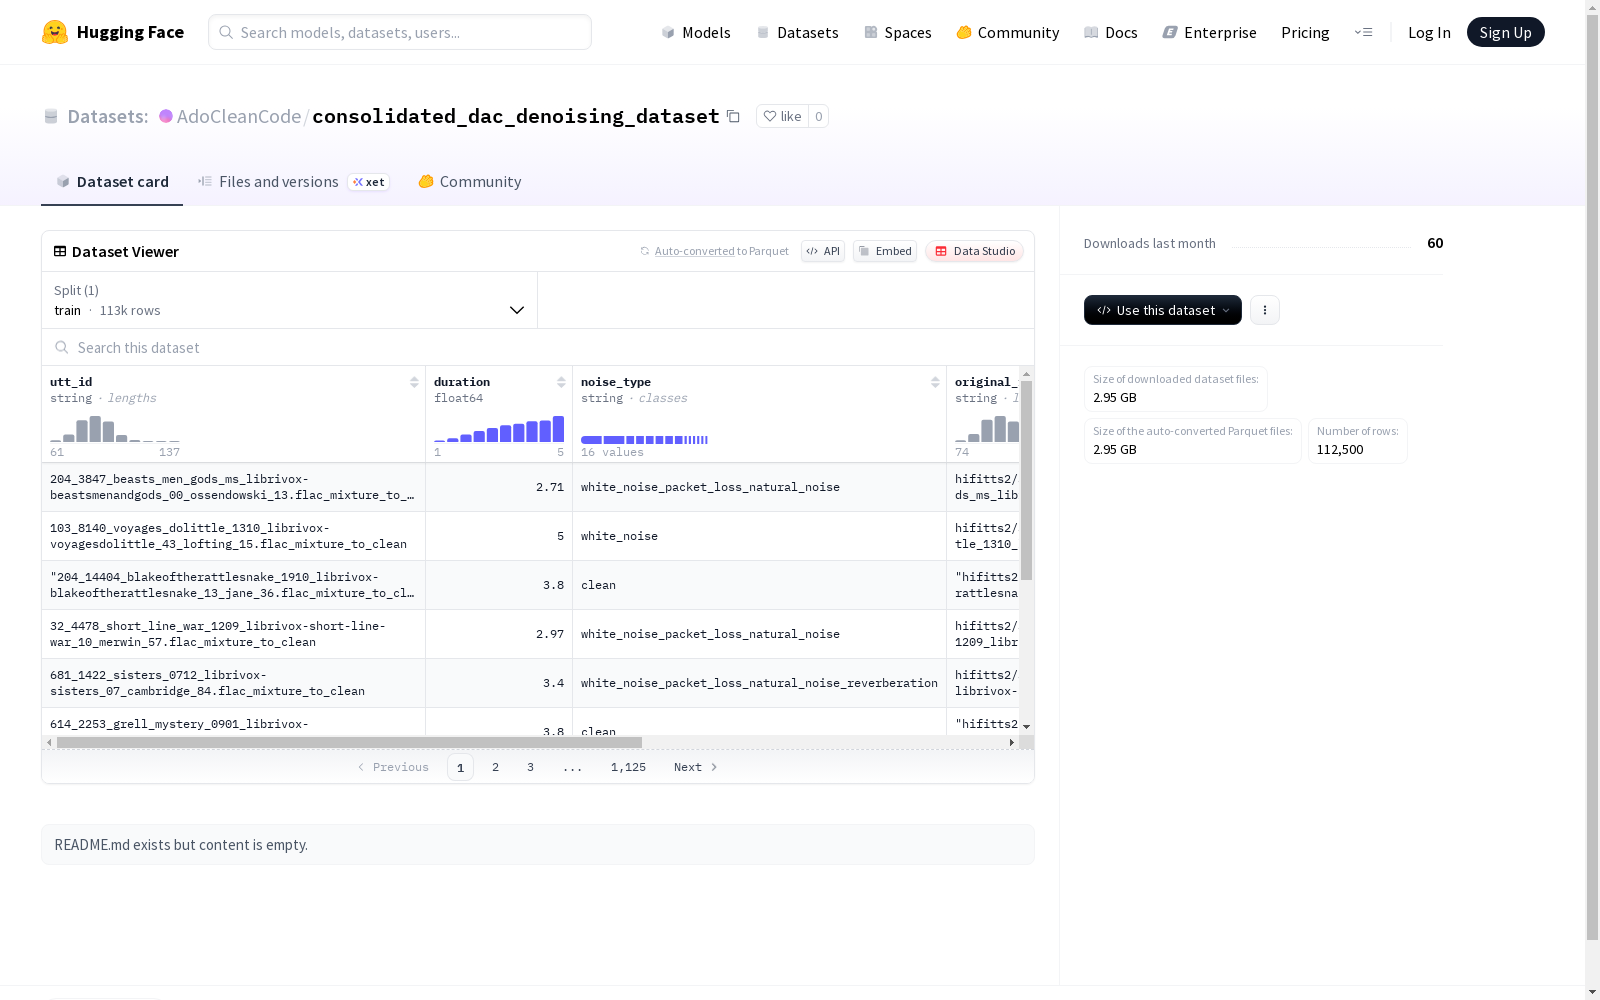This screenshot has width=1600, height=1000.
Task: Click the Datasets: breadcrumb label
Action: tap(108, 116)
